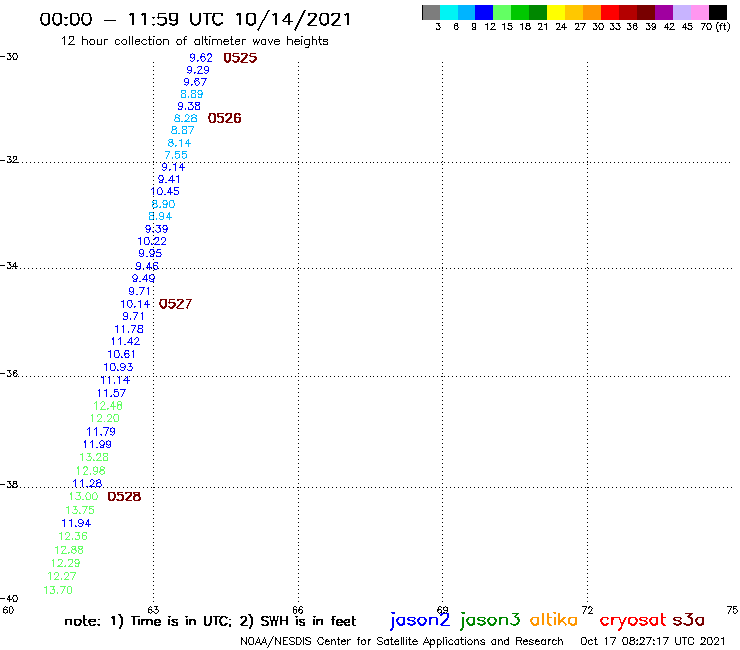Image resolution: width=740 pixels, height=650 pixels.
Task: Click the green reading 13.28
Action: pyautogui.click(x=94, y=457)
